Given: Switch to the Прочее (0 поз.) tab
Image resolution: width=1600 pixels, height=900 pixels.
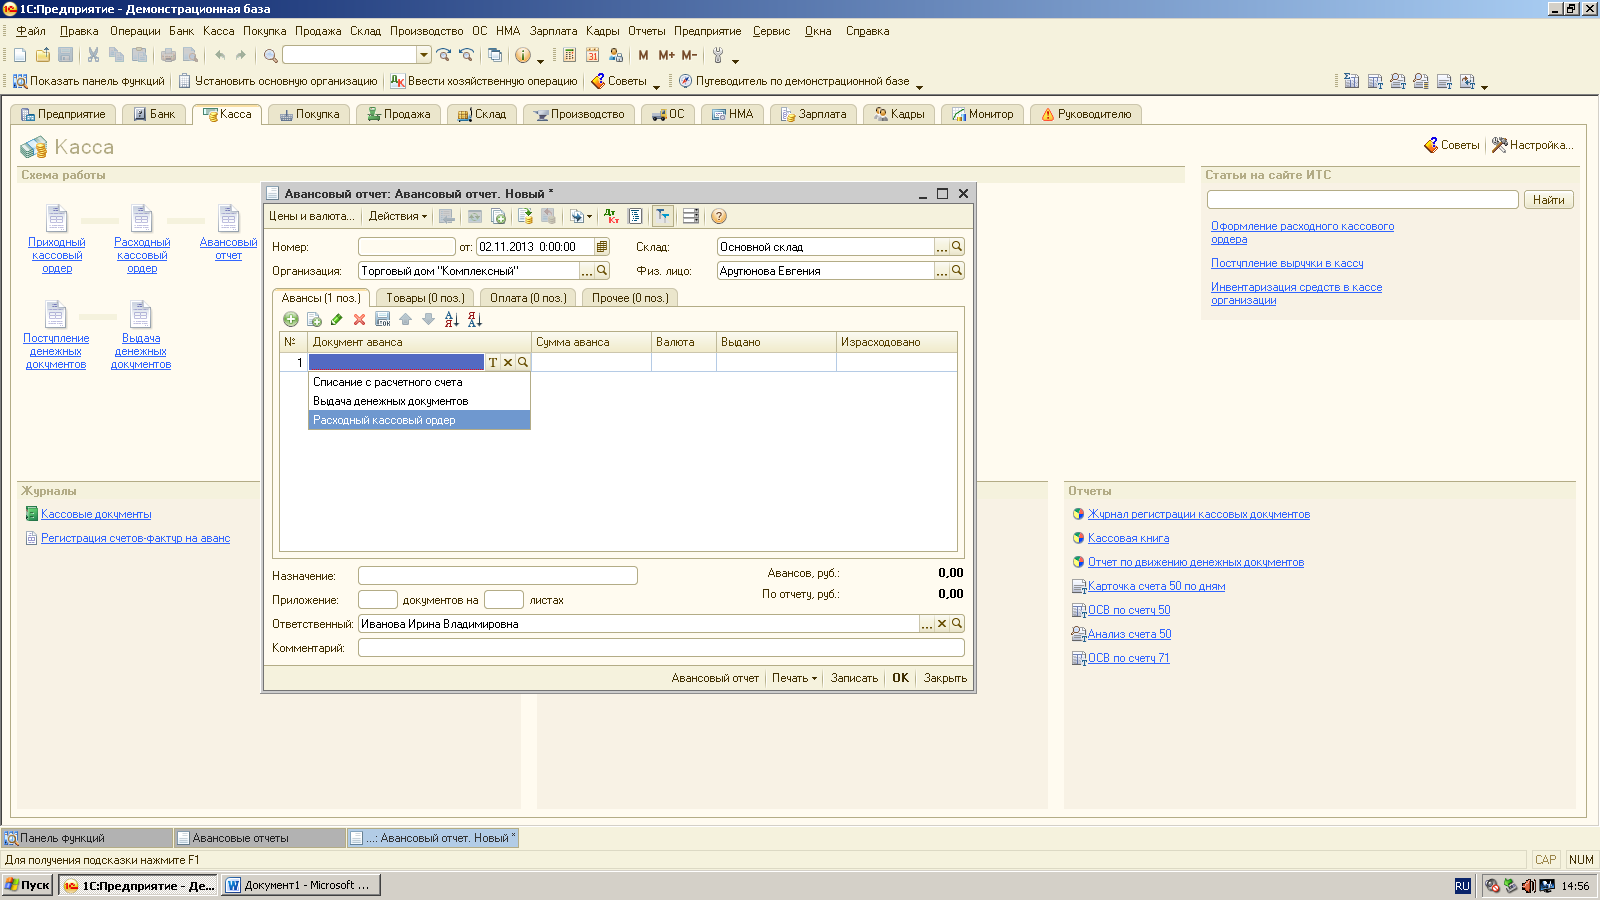Looking at the screenshot, I should point(629,298).
